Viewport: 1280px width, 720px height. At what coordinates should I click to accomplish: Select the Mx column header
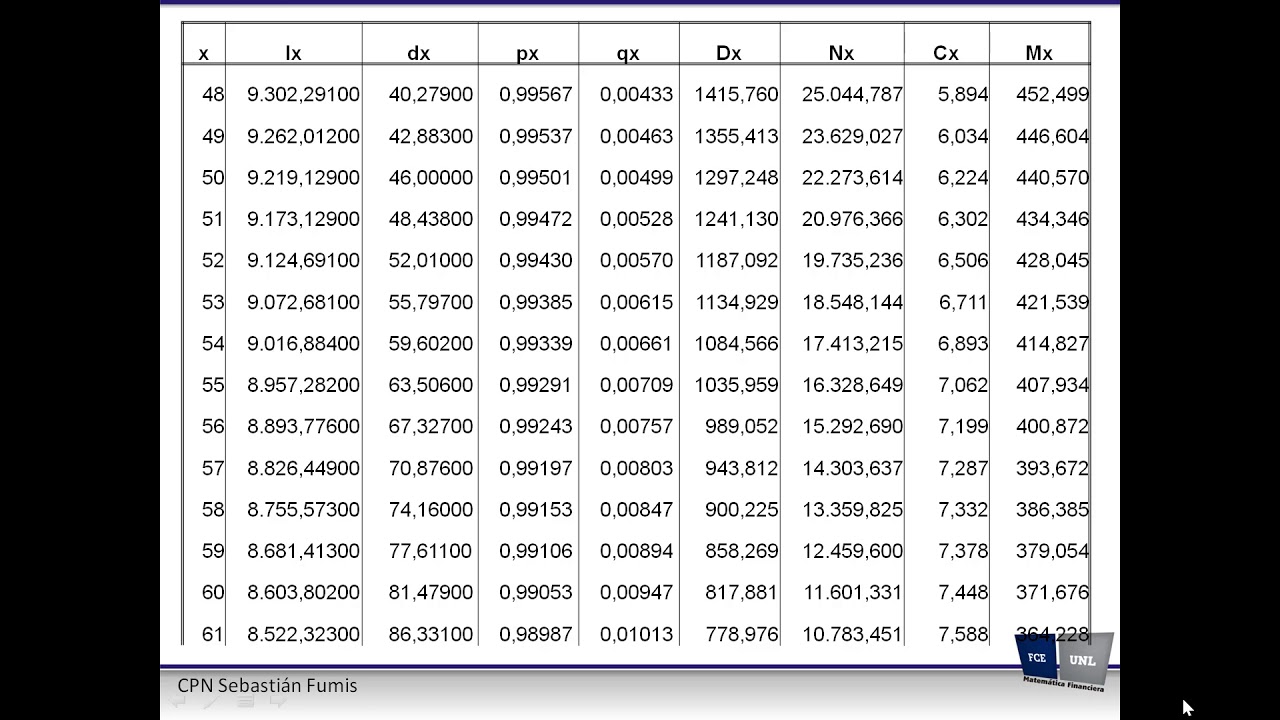pyautogui.click(x=1039, y=53)
